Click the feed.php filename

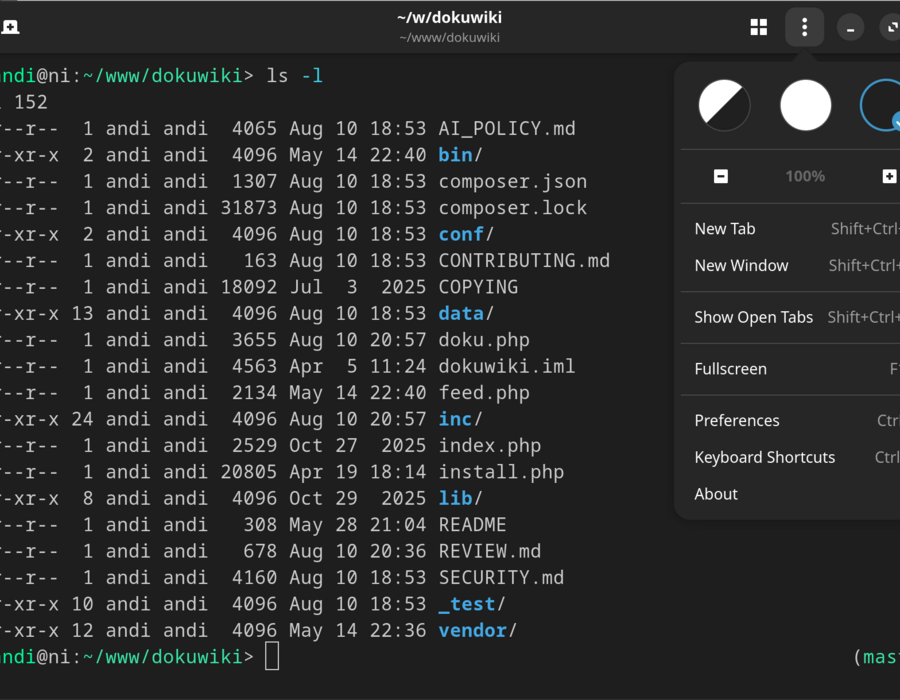484,392
